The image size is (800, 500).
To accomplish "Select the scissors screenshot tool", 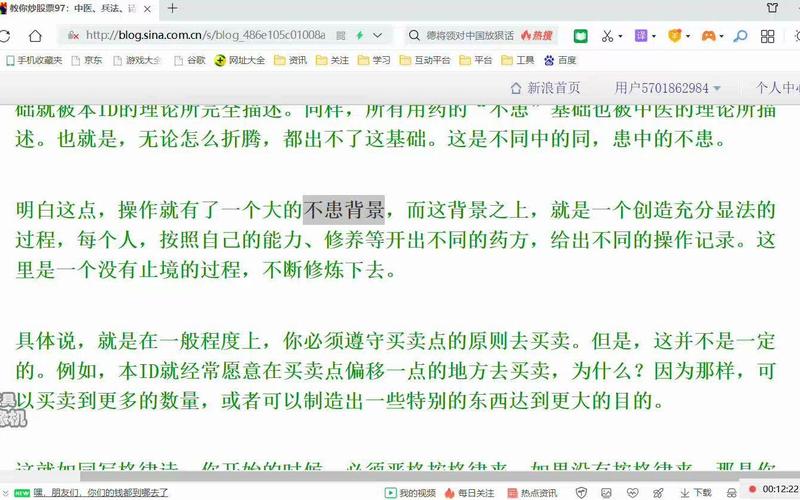I will [x=607, y=36].
